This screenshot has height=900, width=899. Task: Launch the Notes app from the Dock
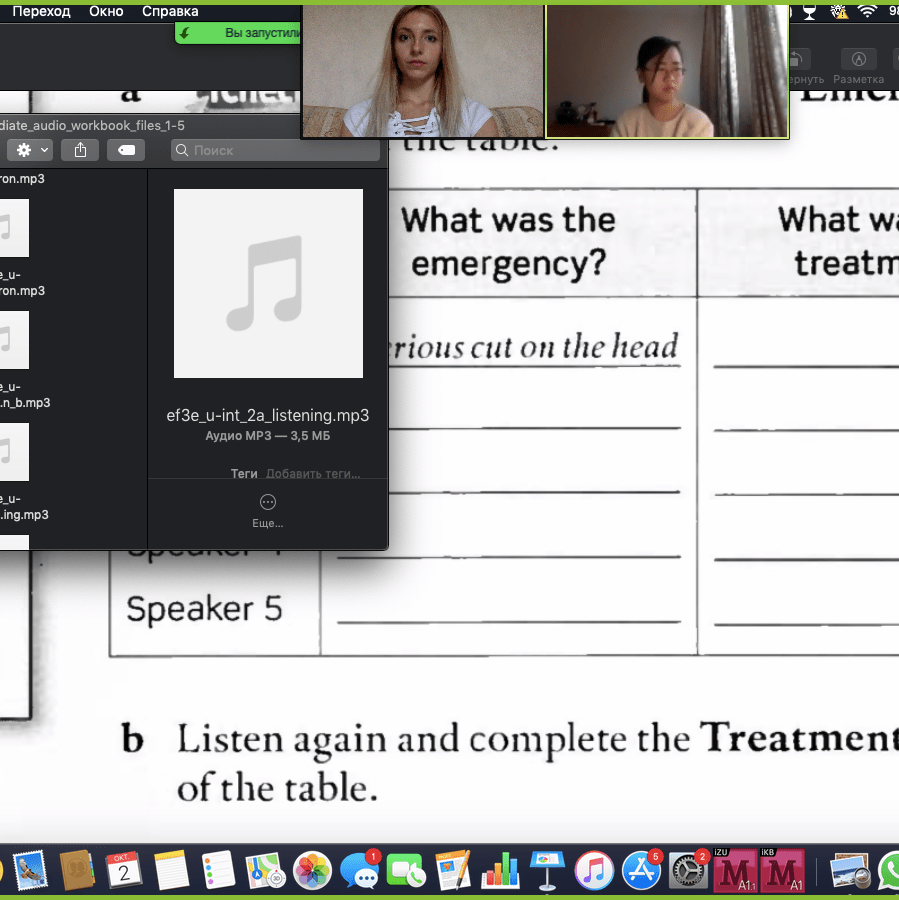coord(171,870)
